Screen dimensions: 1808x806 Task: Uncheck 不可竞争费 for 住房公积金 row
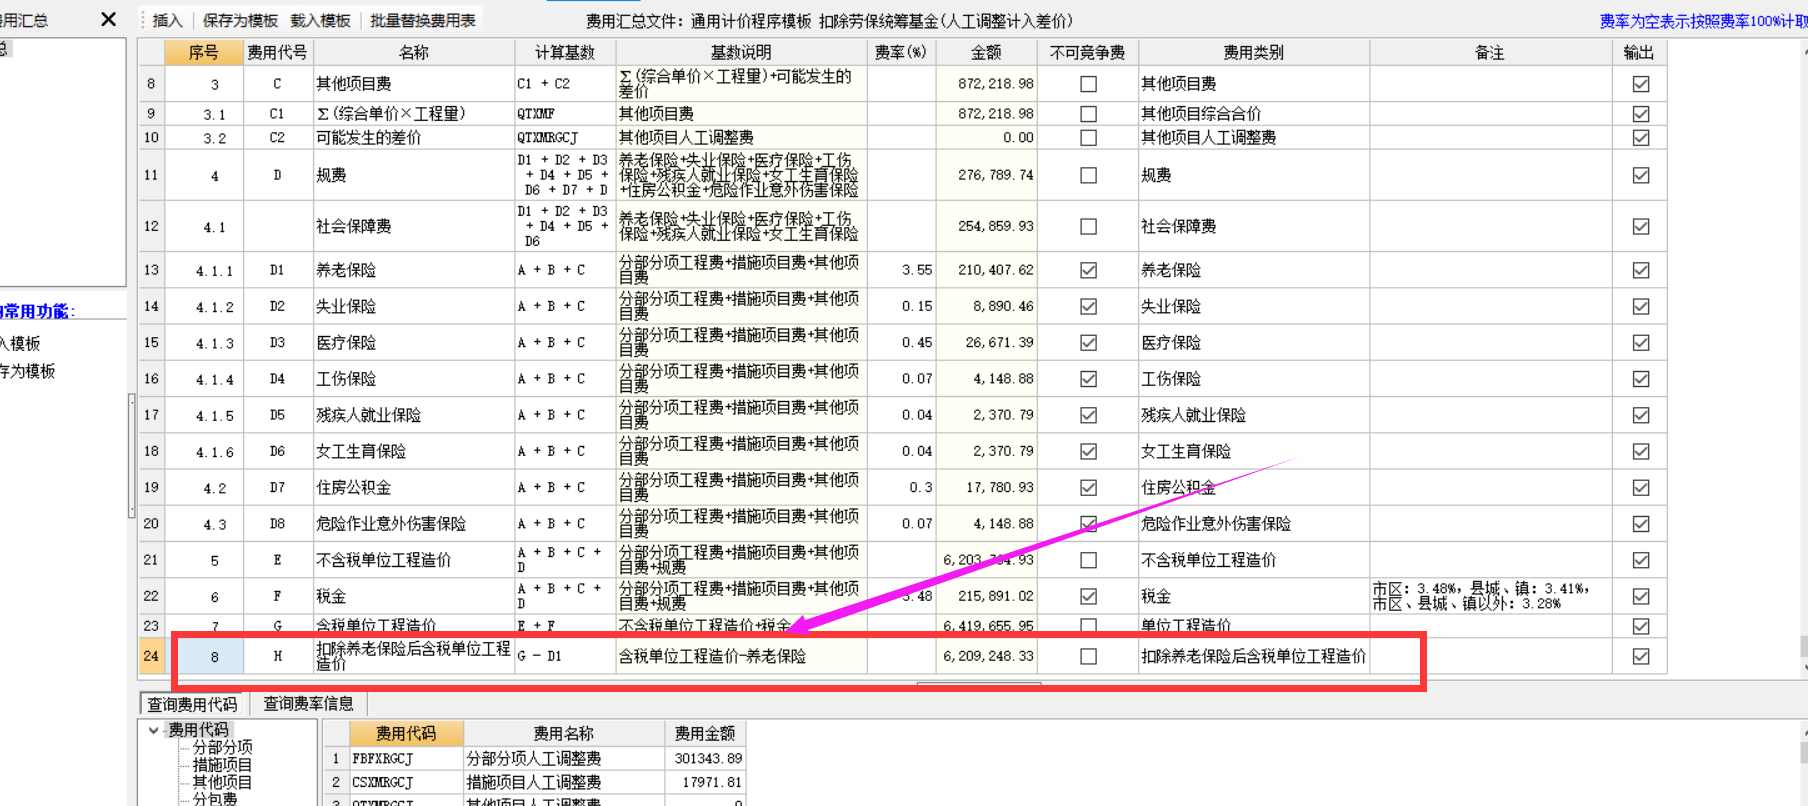point(1088,487)
